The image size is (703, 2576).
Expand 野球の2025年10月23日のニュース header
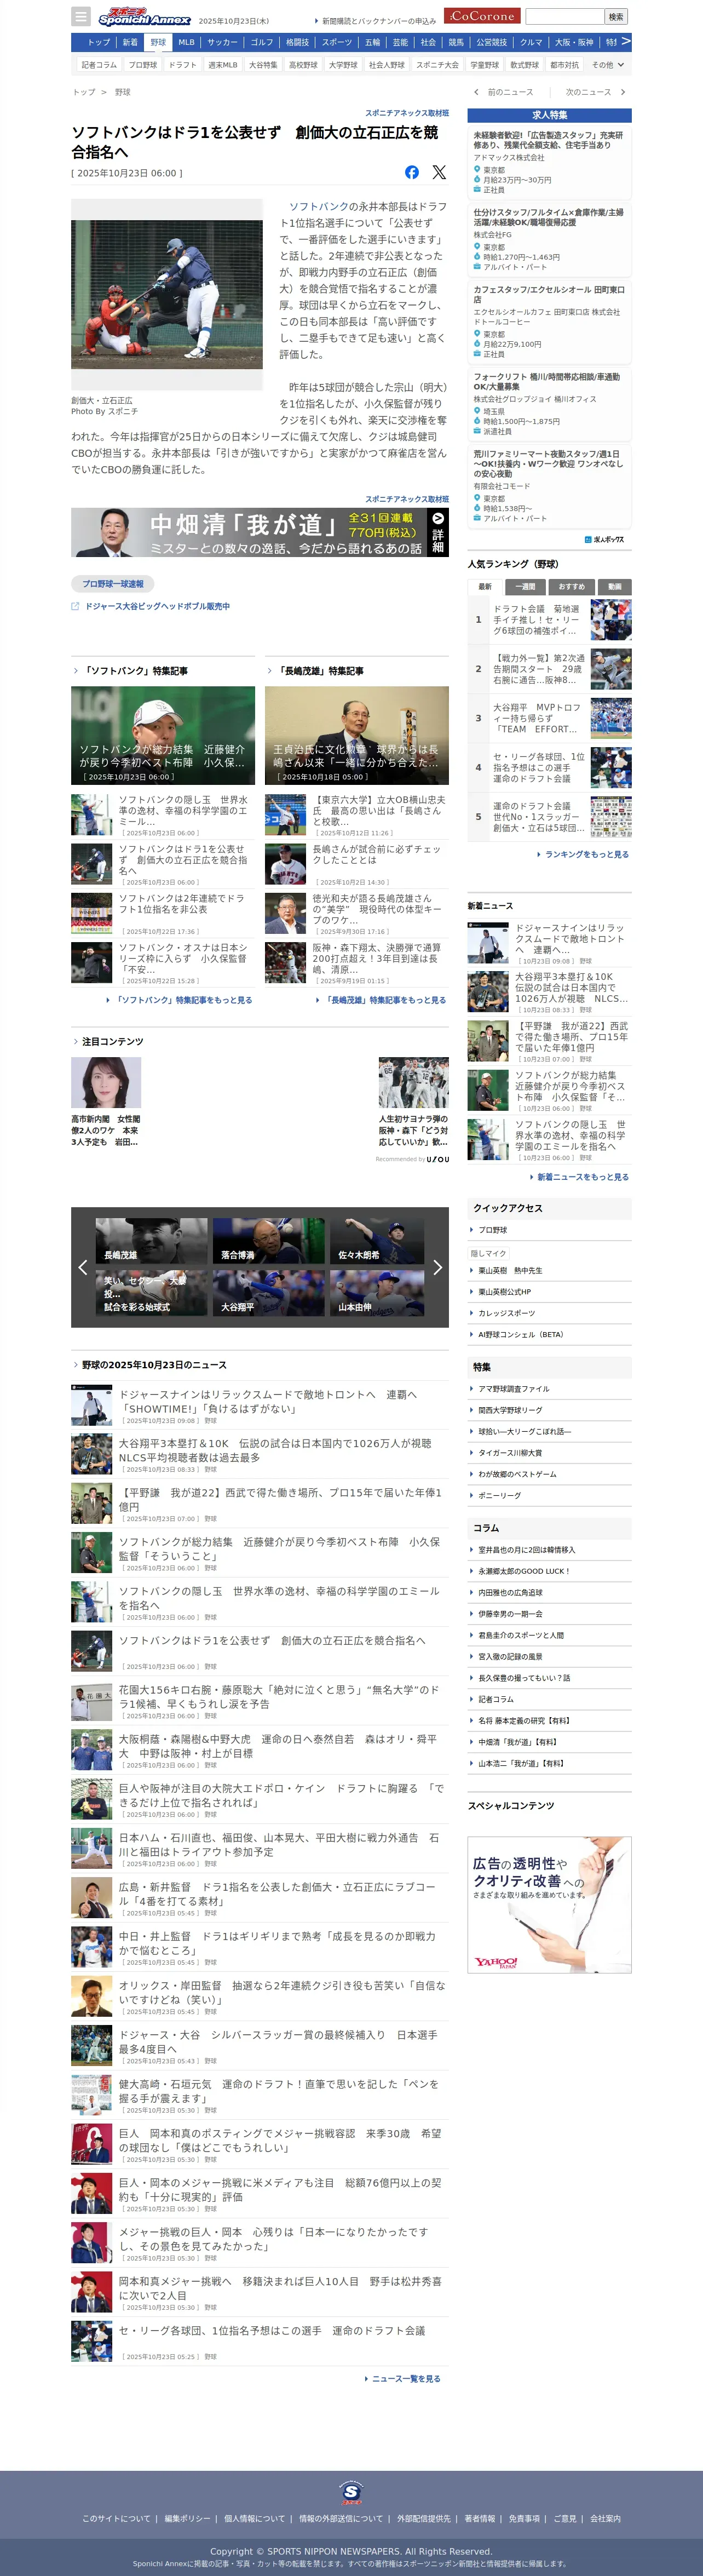pos(150,1364)
